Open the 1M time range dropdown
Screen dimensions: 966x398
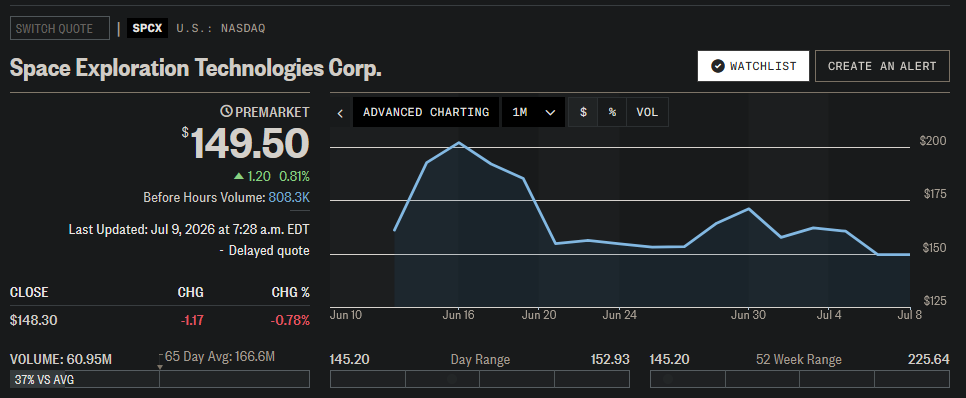pos(534,112)
